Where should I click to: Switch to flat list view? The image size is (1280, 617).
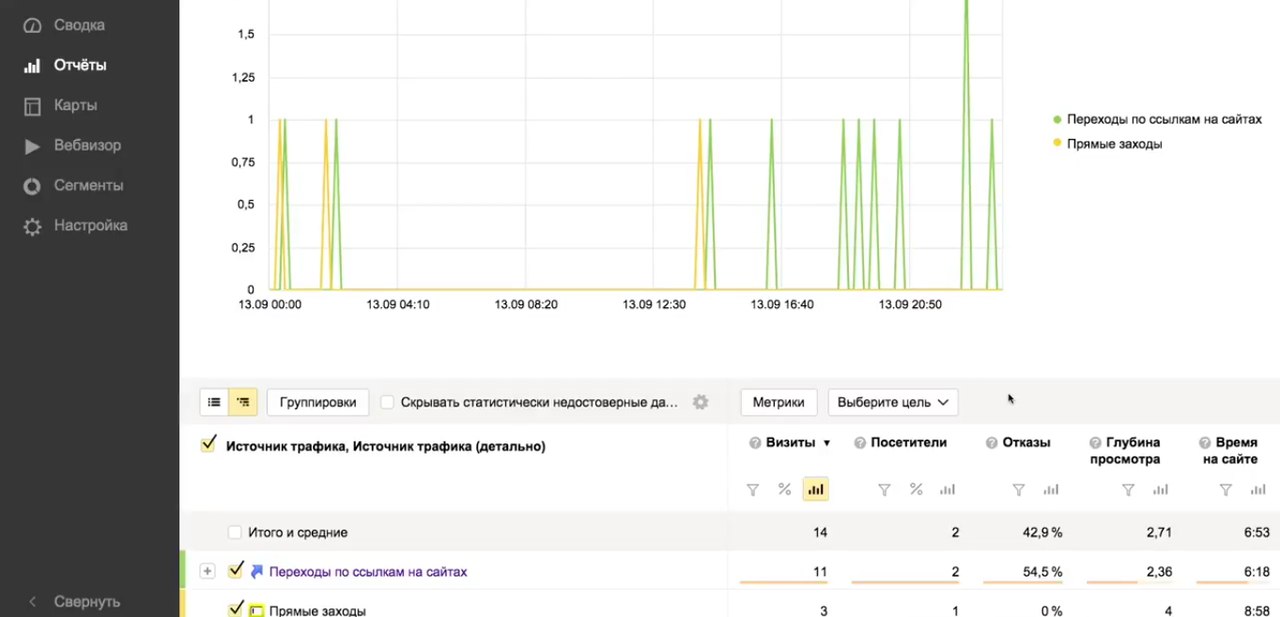[x=214, y=402]
